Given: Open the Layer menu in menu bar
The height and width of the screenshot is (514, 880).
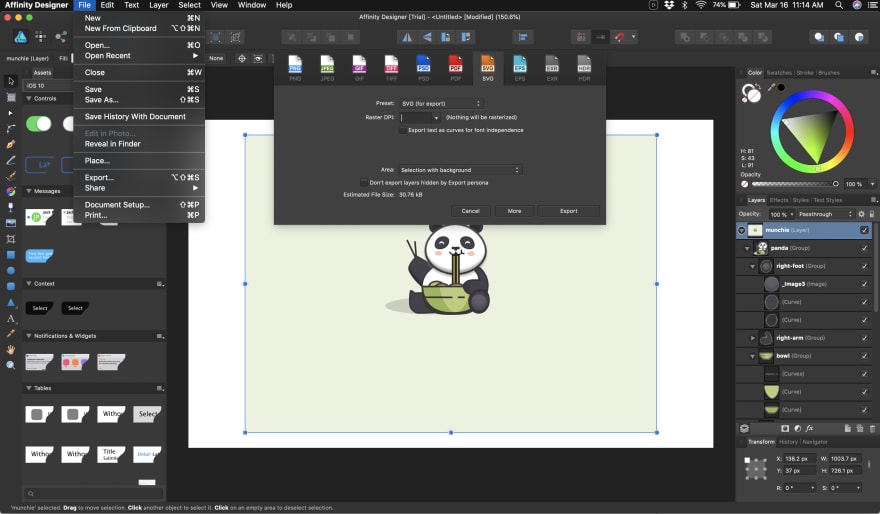Looking at the screenshot, I should (x=158, y=5).
